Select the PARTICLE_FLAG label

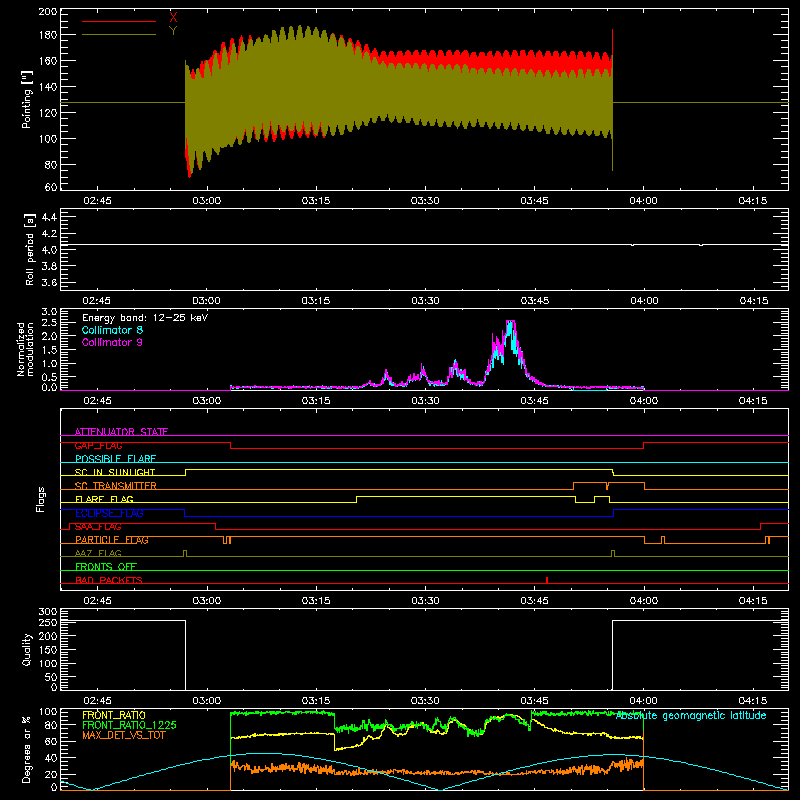(112, 540)
